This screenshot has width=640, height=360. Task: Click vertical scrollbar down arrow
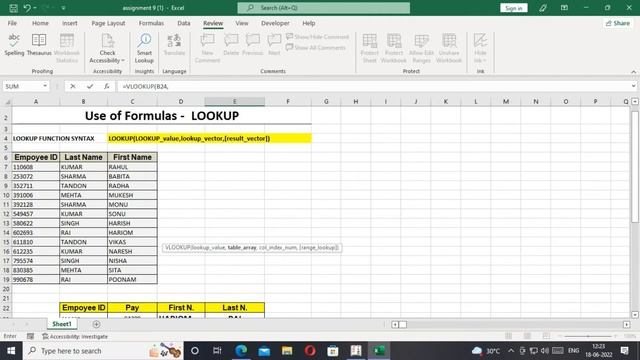pyautogui.click(x=635, y=315)
